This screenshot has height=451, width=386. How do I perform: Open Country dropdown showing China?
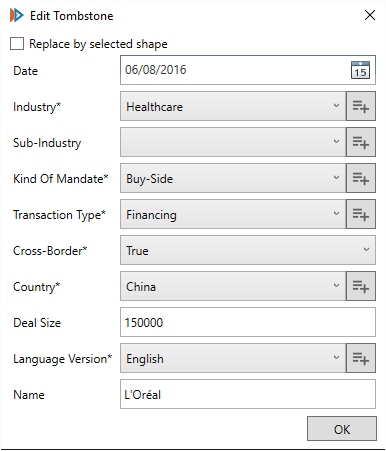[233, 286]
